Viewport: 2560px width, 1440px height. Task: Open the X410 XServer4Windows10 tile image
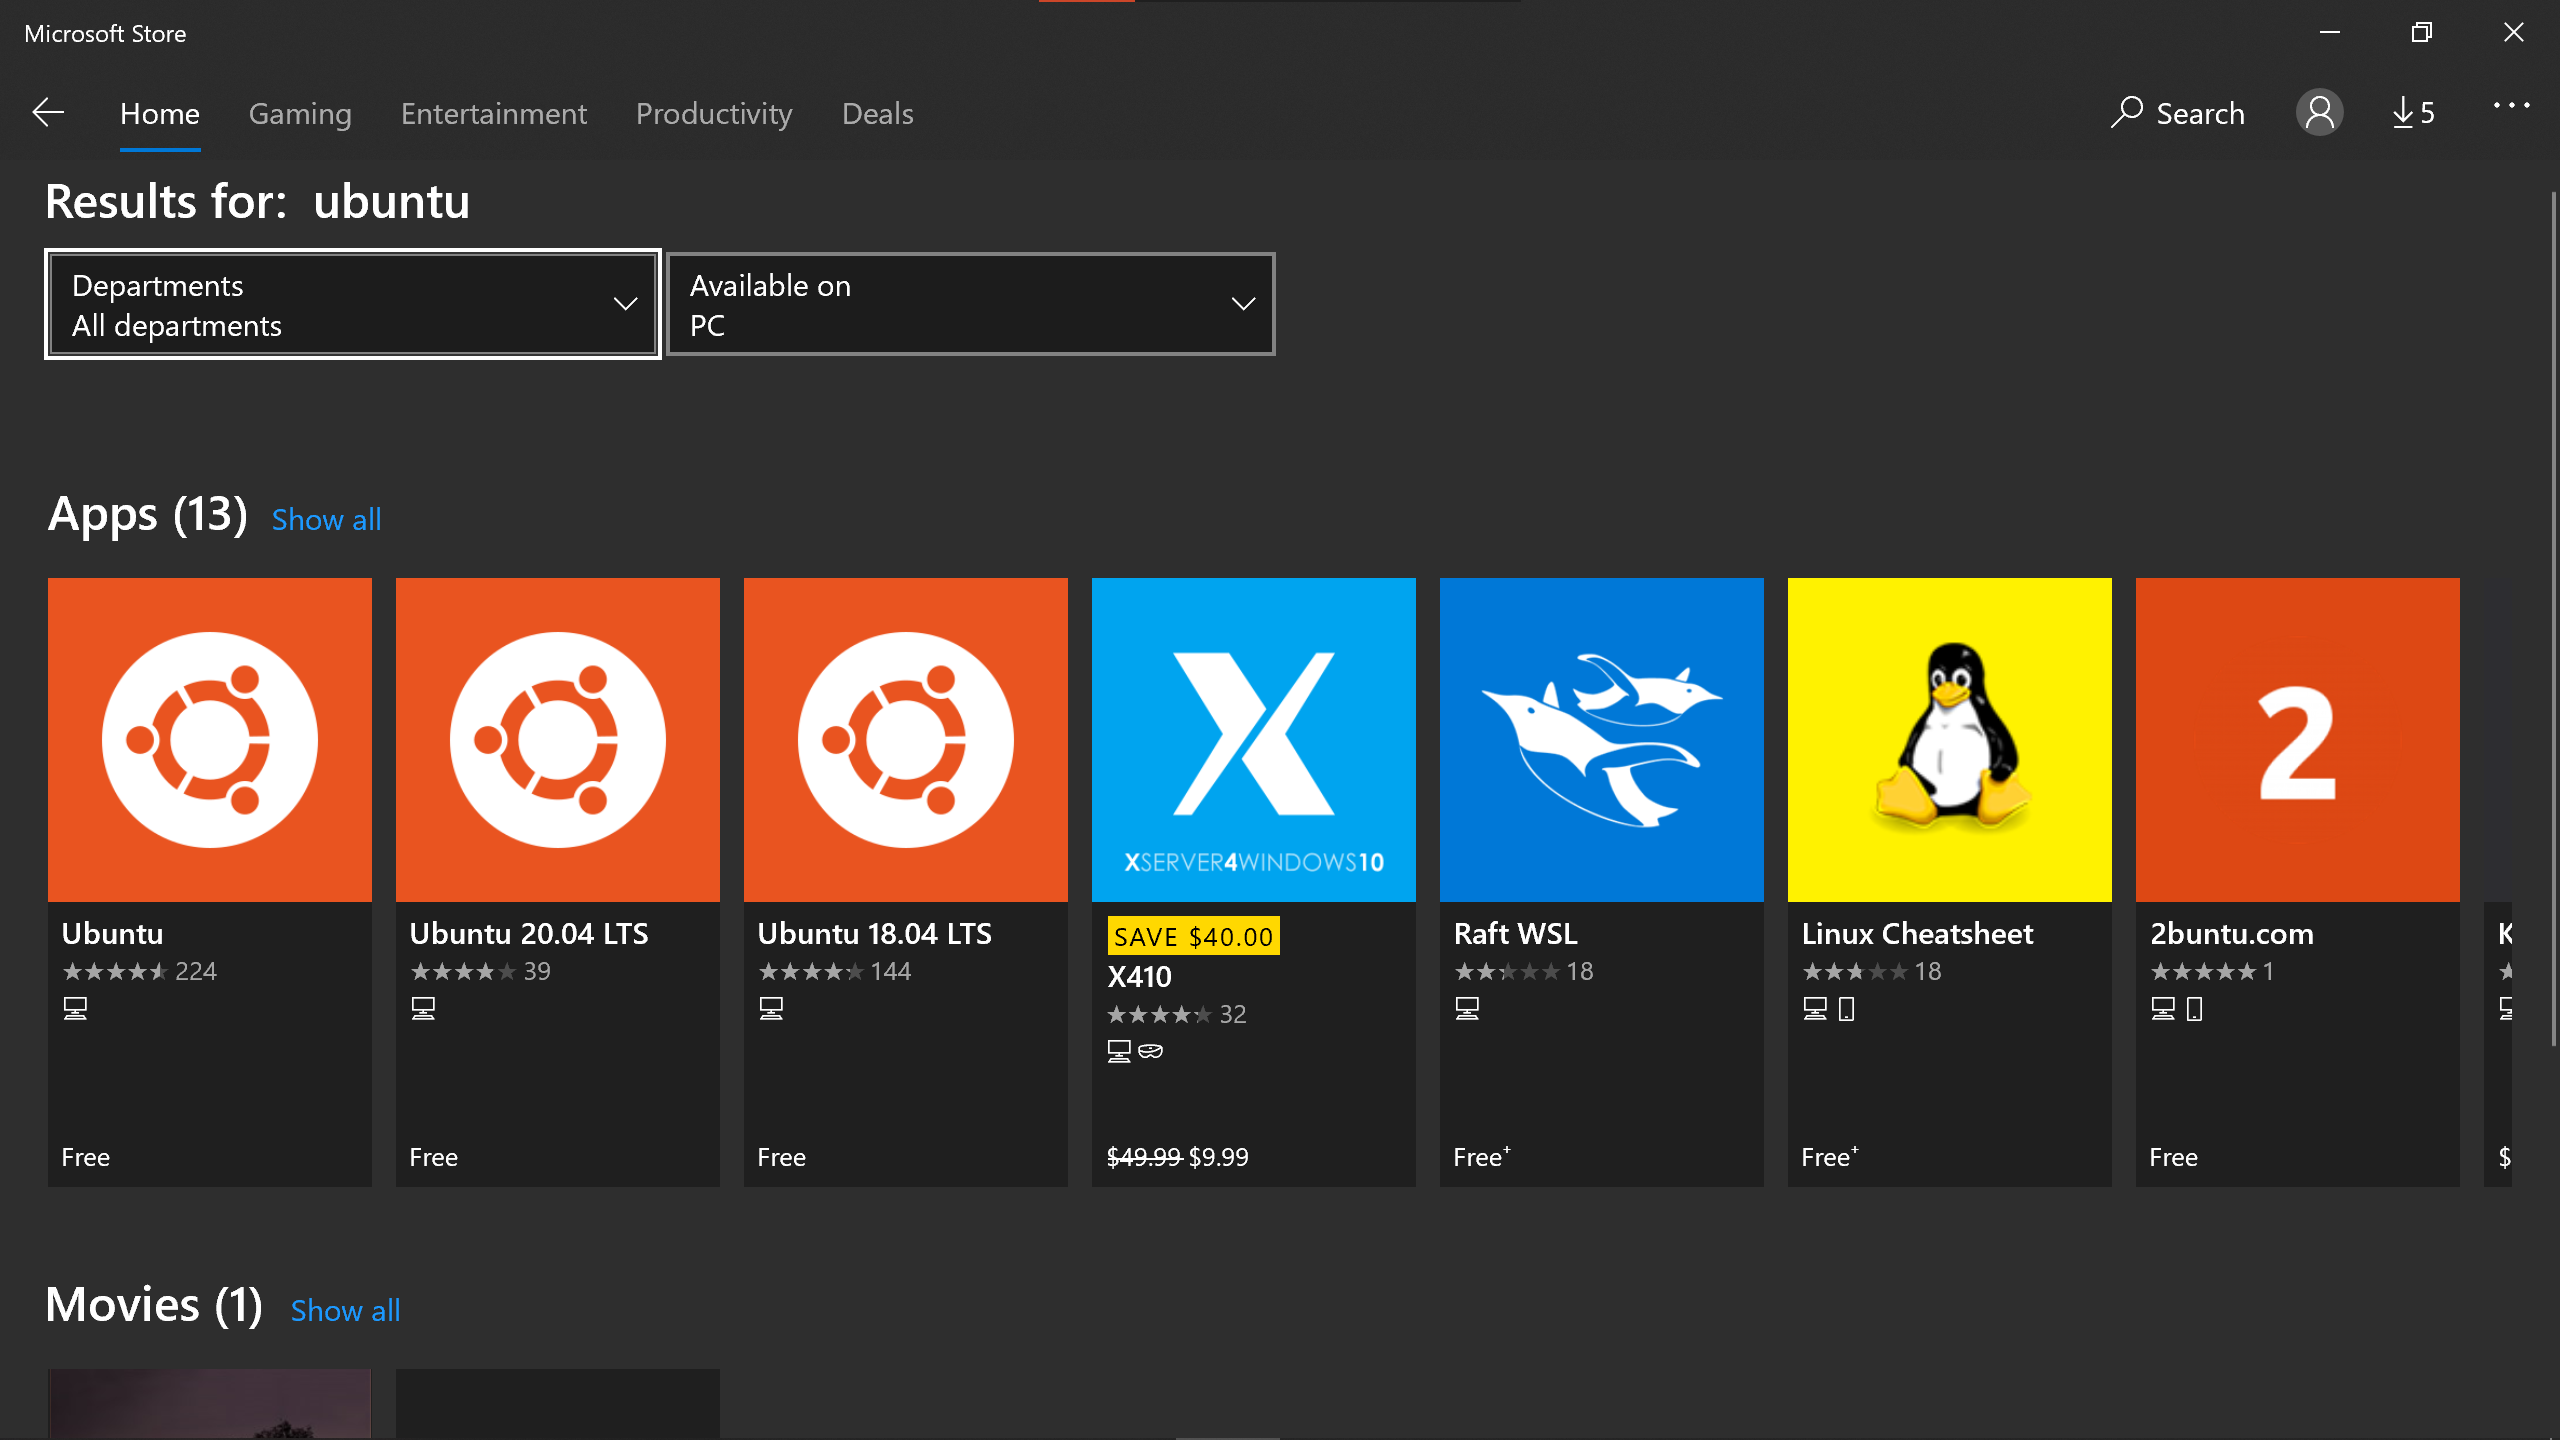[x=1254, y=740]
